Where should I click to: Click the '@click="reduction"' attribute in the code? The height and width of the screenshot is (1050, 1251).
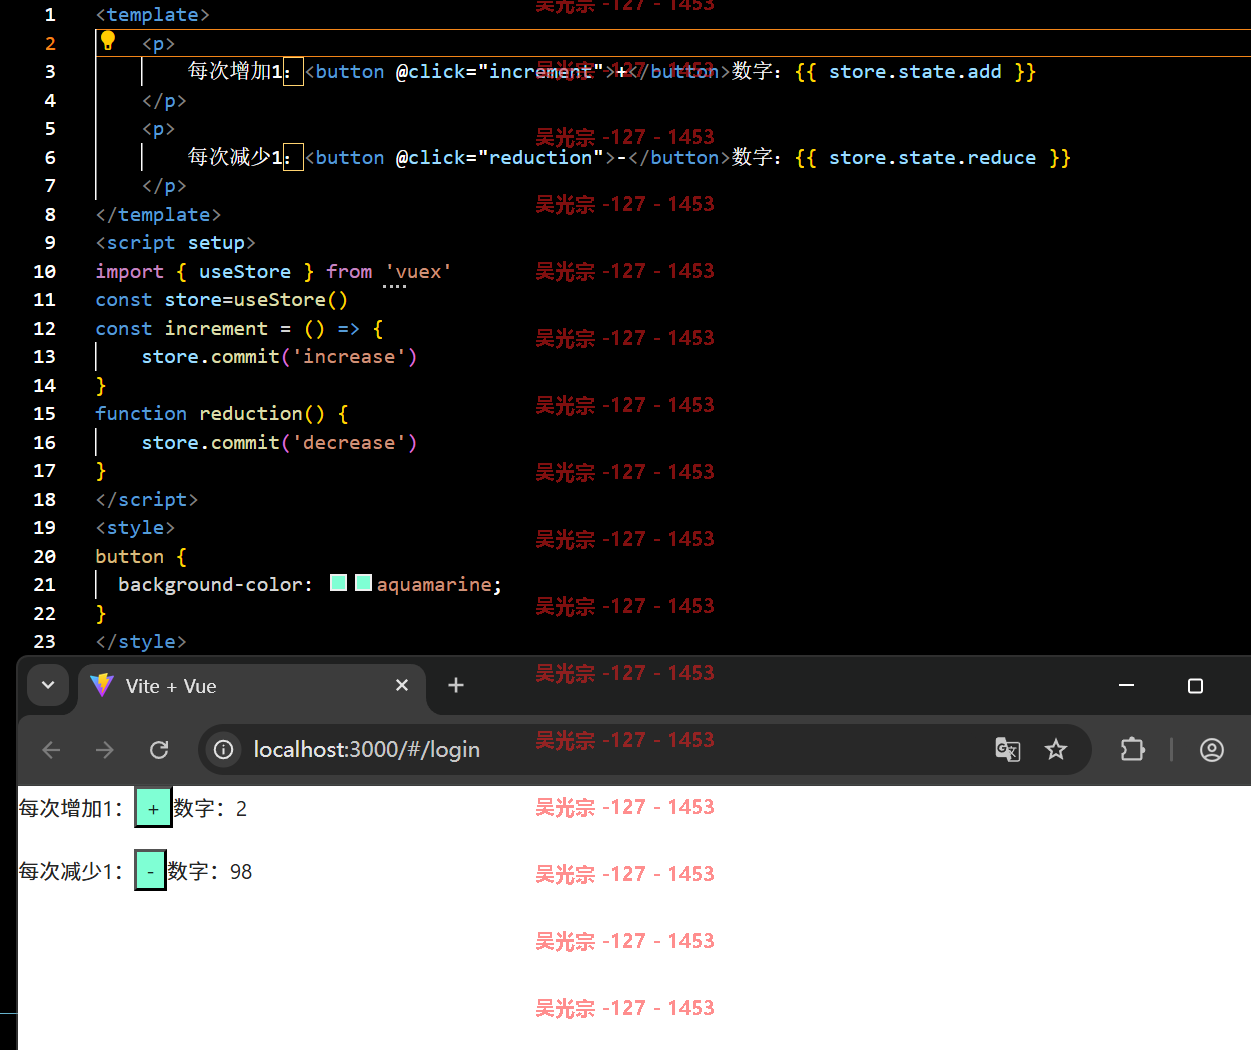tap(499, 157)
